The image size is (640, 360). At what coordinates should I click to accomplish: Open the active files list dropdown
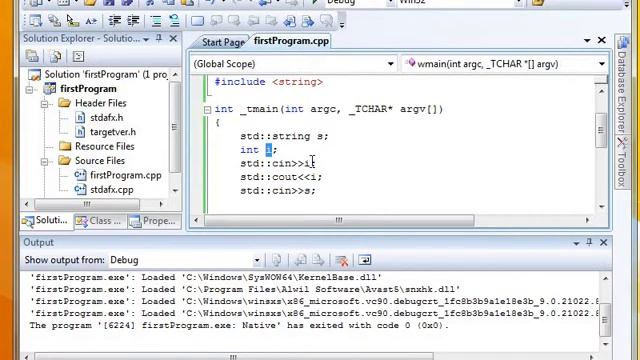pos(587,40)
